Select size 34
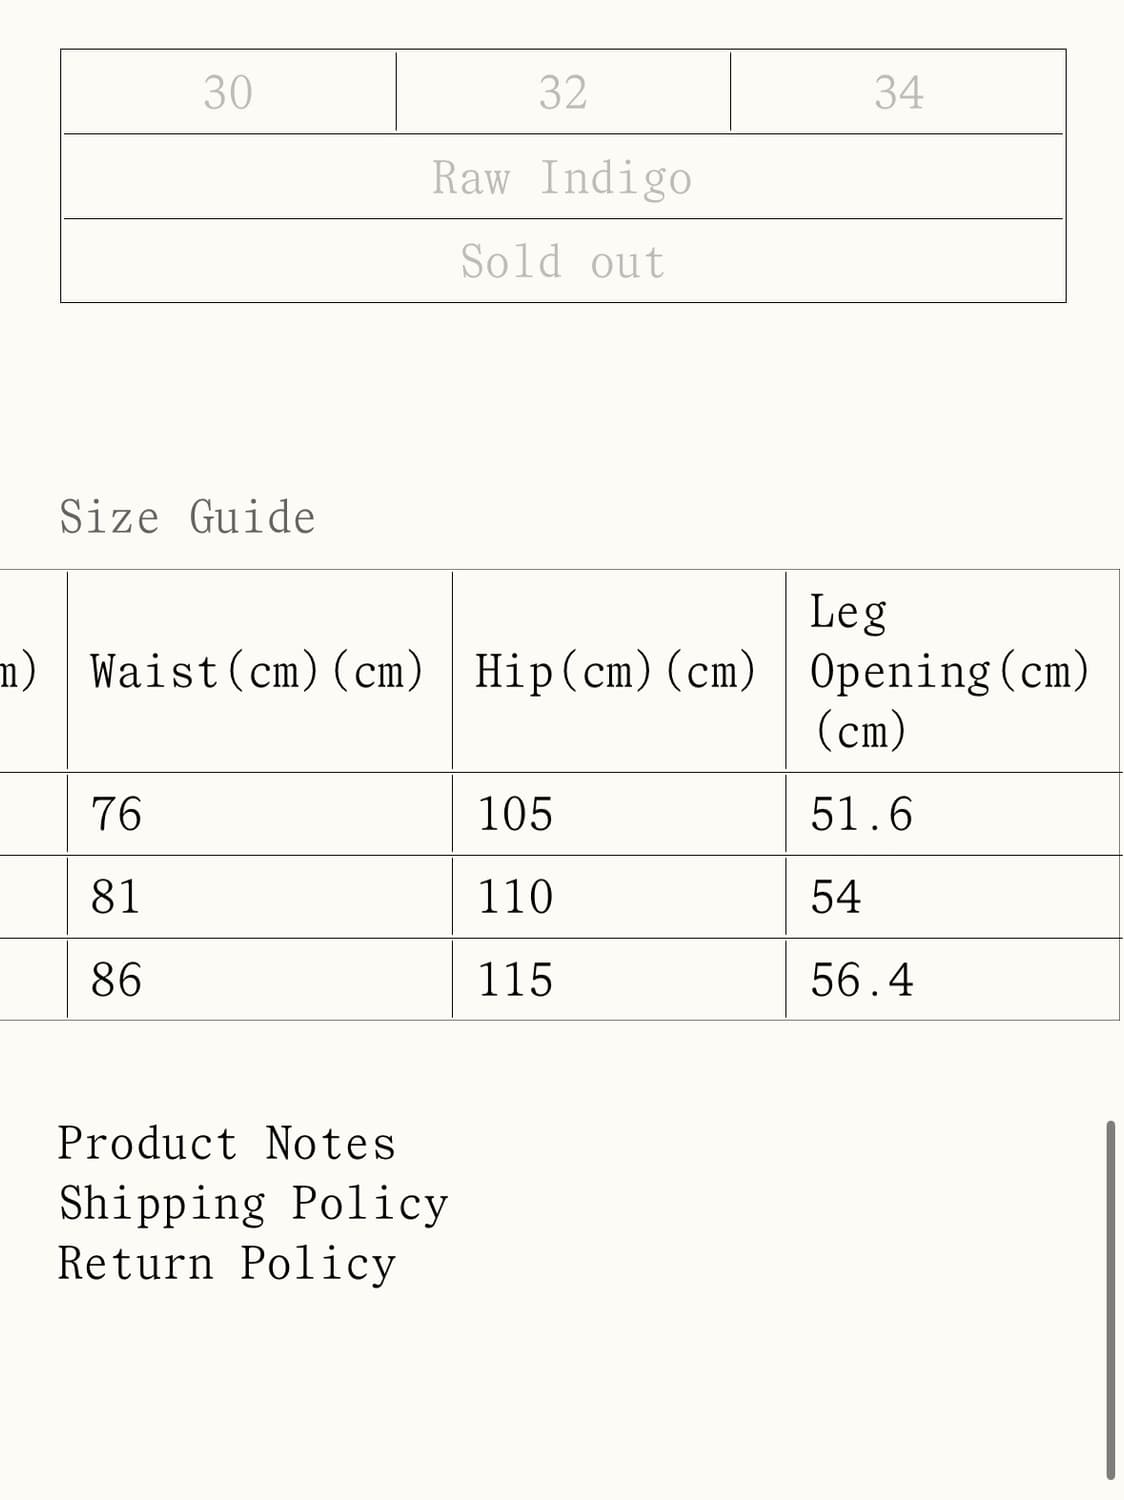Screen dimensions: 1124x1500 (897, 92)
